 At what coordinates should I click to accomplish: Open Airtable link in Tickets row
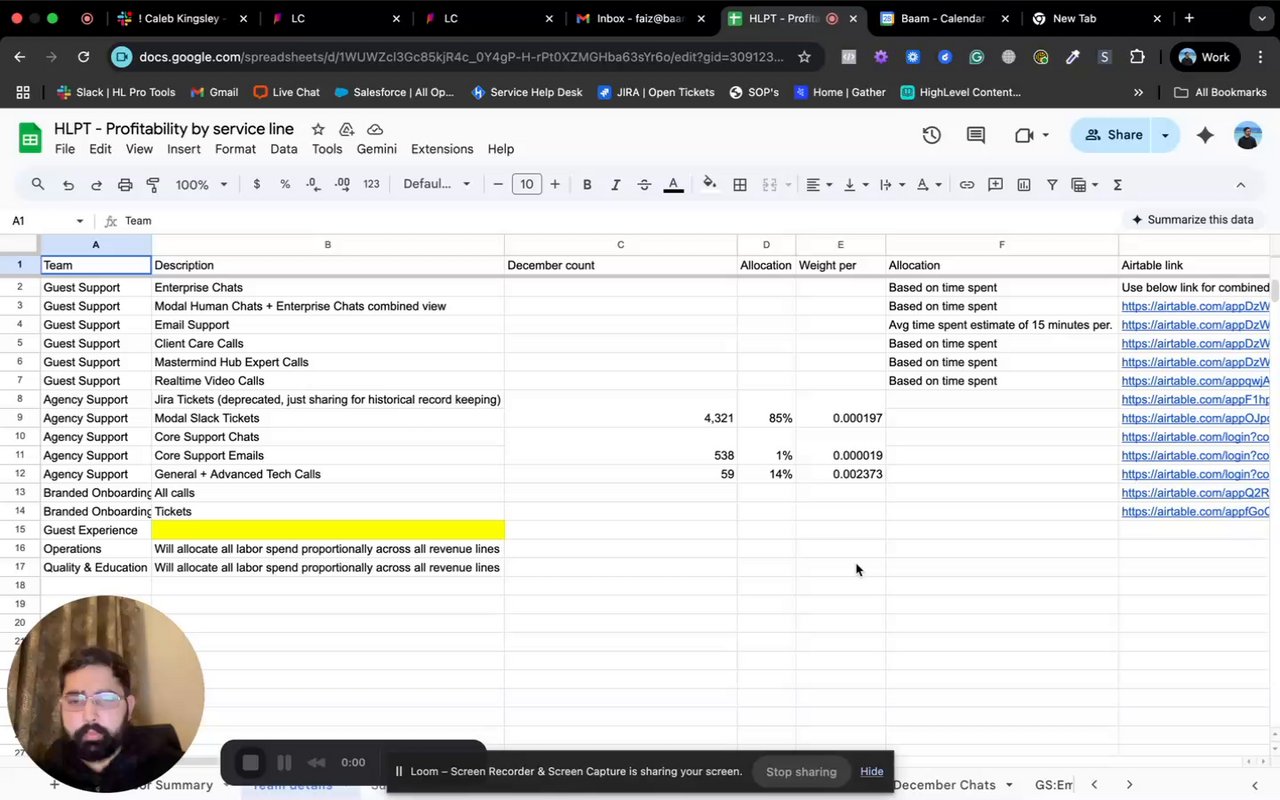click(x=1195, y=512)
